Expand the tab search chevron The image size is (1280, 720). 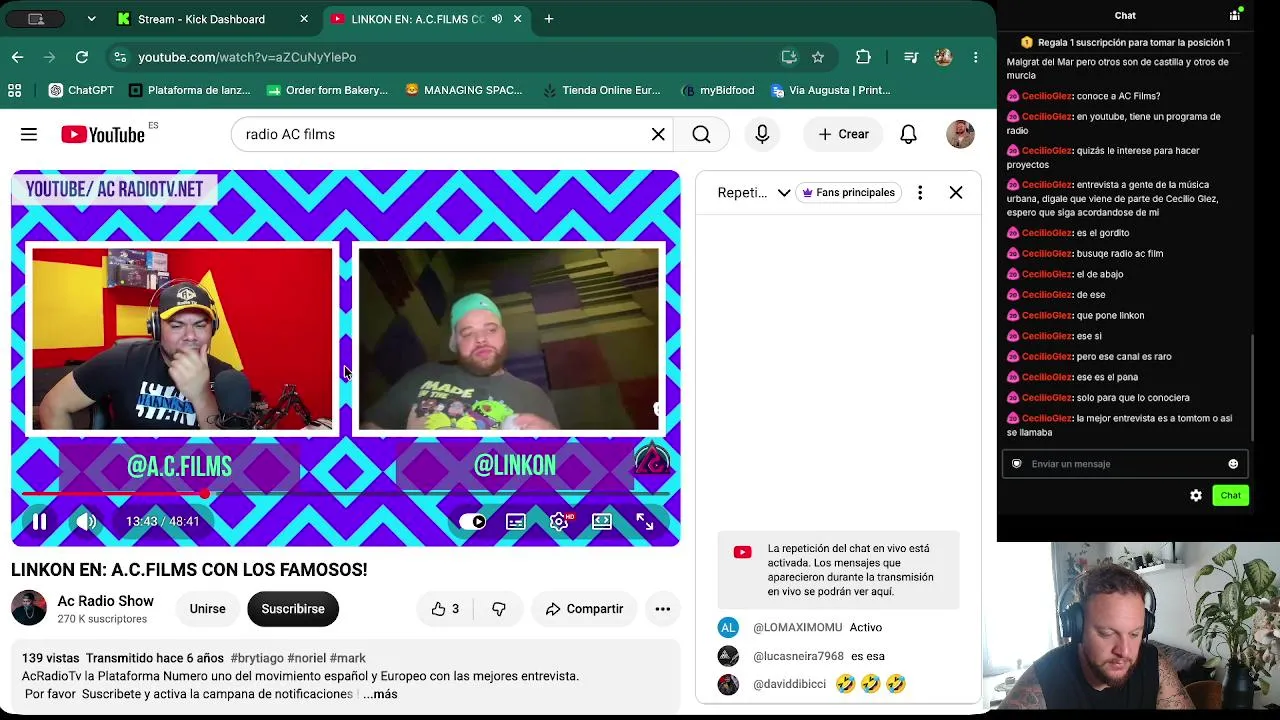coord(92,19)
